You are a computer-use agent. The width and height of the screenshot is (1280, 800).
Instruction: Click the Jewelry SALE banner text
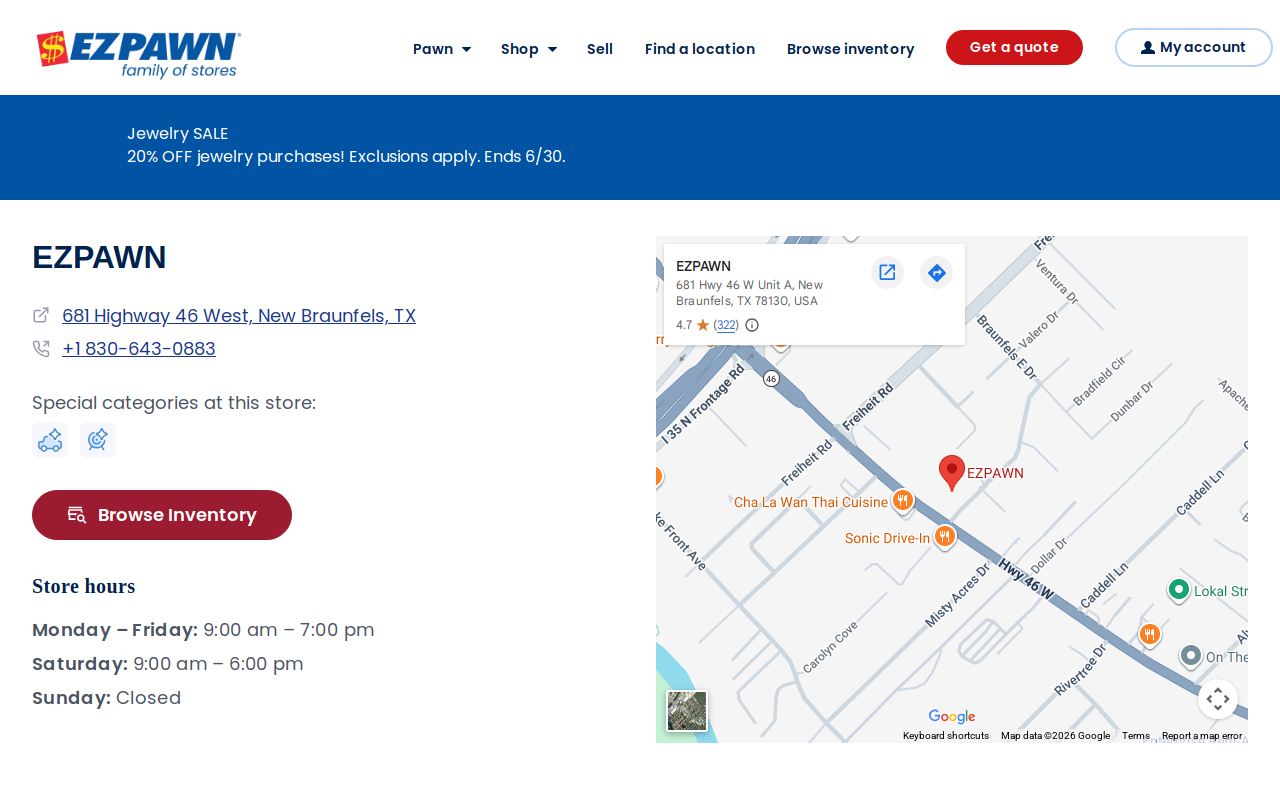[x=178, y=134]
